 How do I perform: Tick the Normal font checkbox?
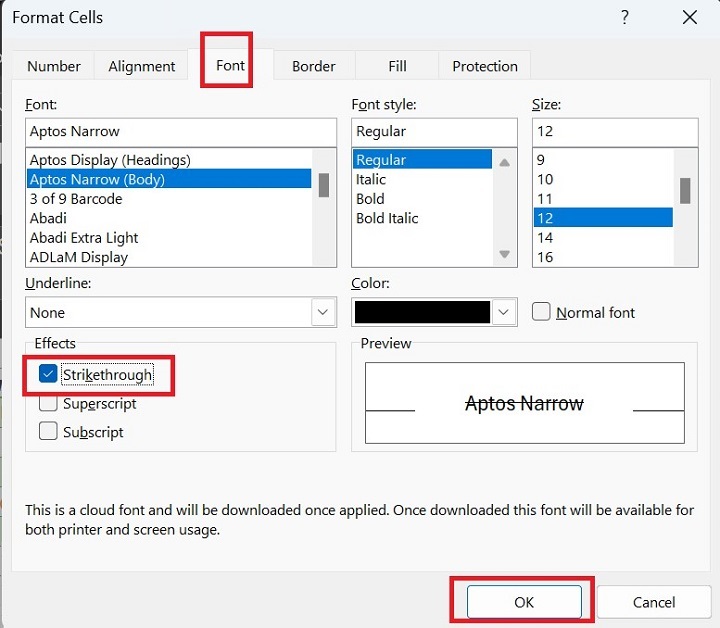[x=541, y=312]
